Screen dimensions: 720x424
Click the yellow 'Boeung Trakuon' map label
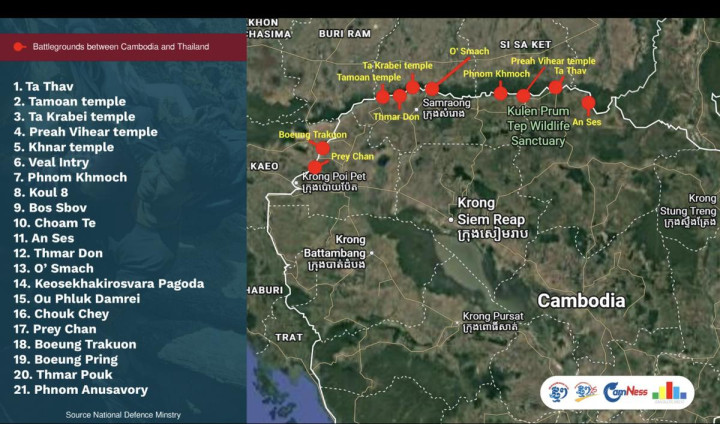(313, 135)
